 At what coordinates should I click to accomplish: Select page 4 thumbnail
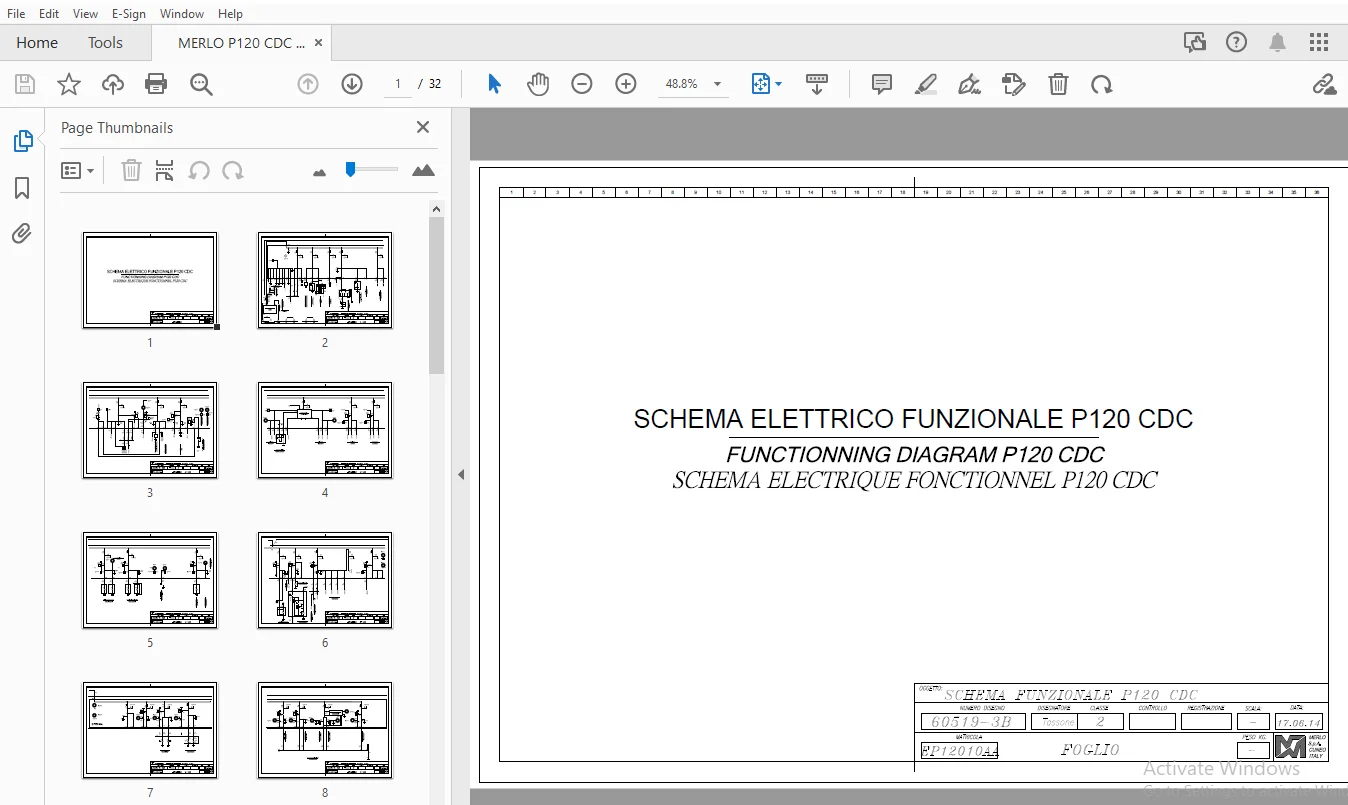click(325, 430)
